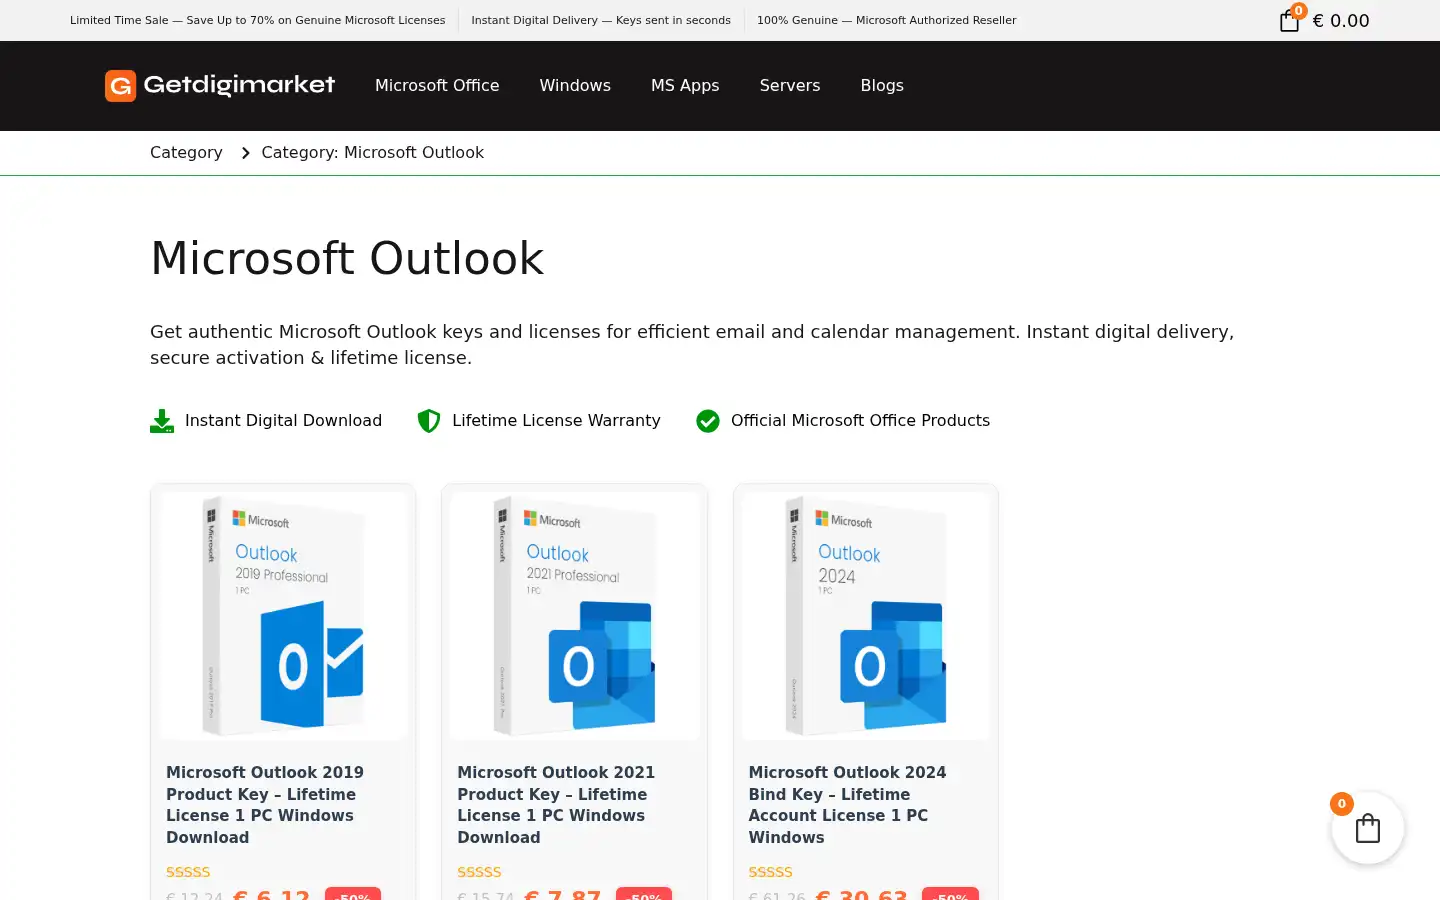Click the 'Instant Digital Download' label

coord(283,421)
